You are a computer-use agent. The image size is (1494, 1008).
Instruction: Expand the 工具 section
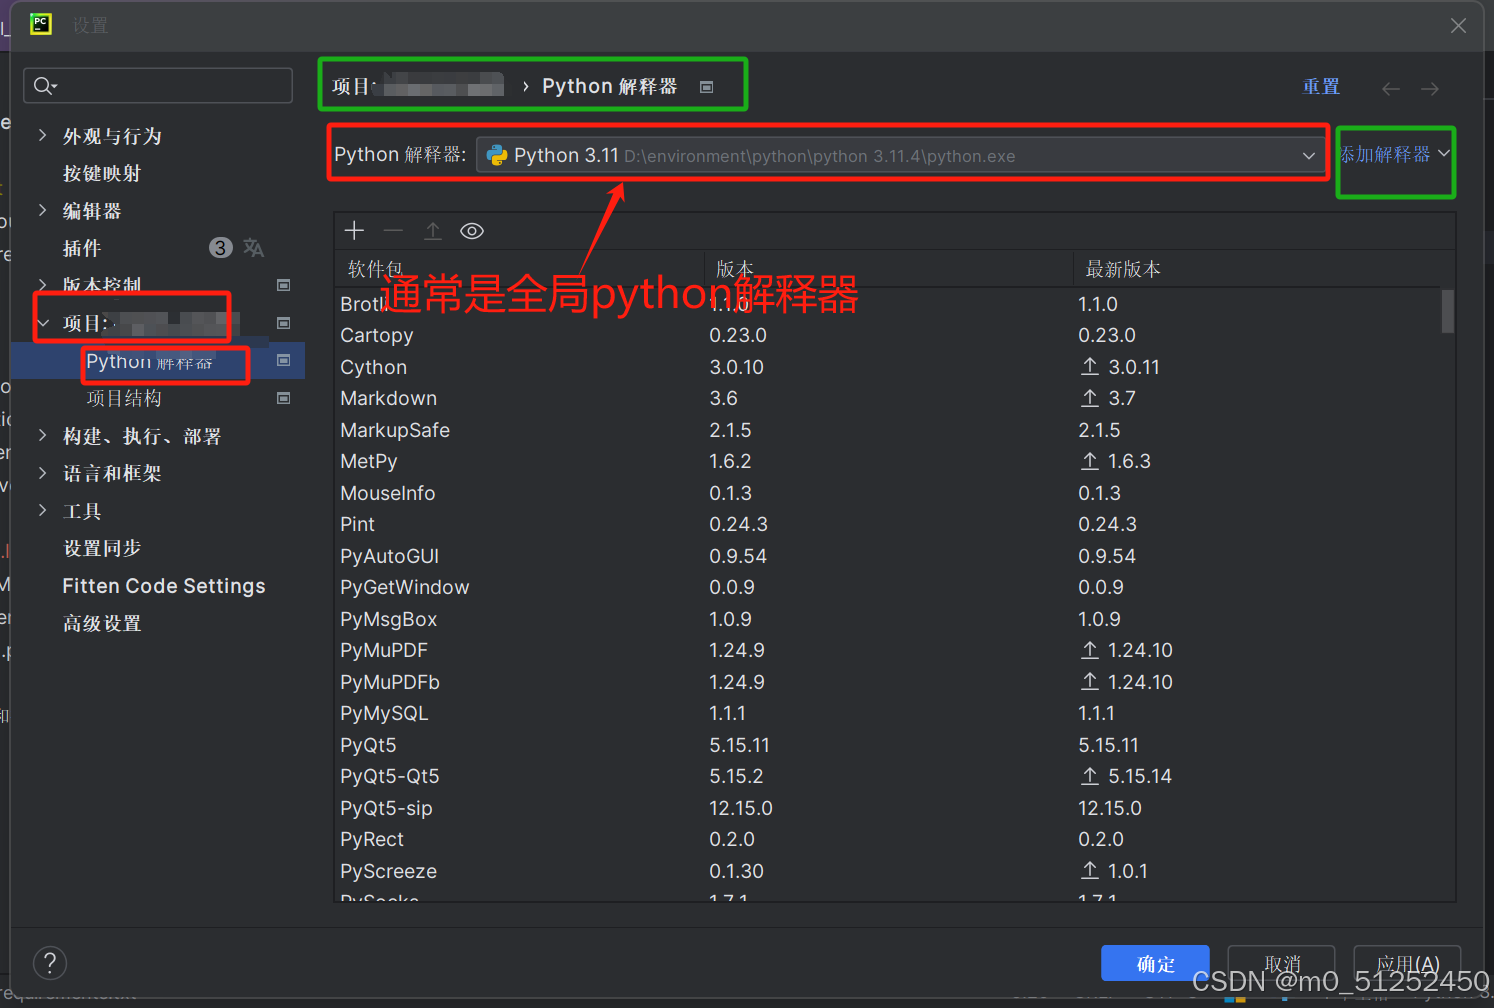[42, 510]
